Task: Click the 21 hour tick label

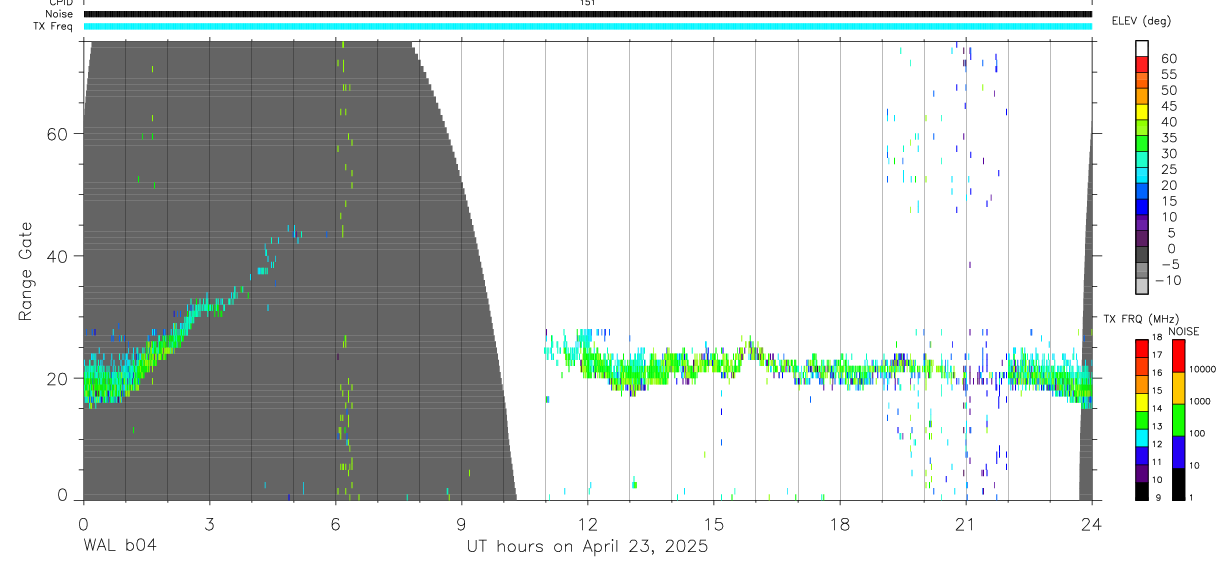Action: click(x=966, y=523)
